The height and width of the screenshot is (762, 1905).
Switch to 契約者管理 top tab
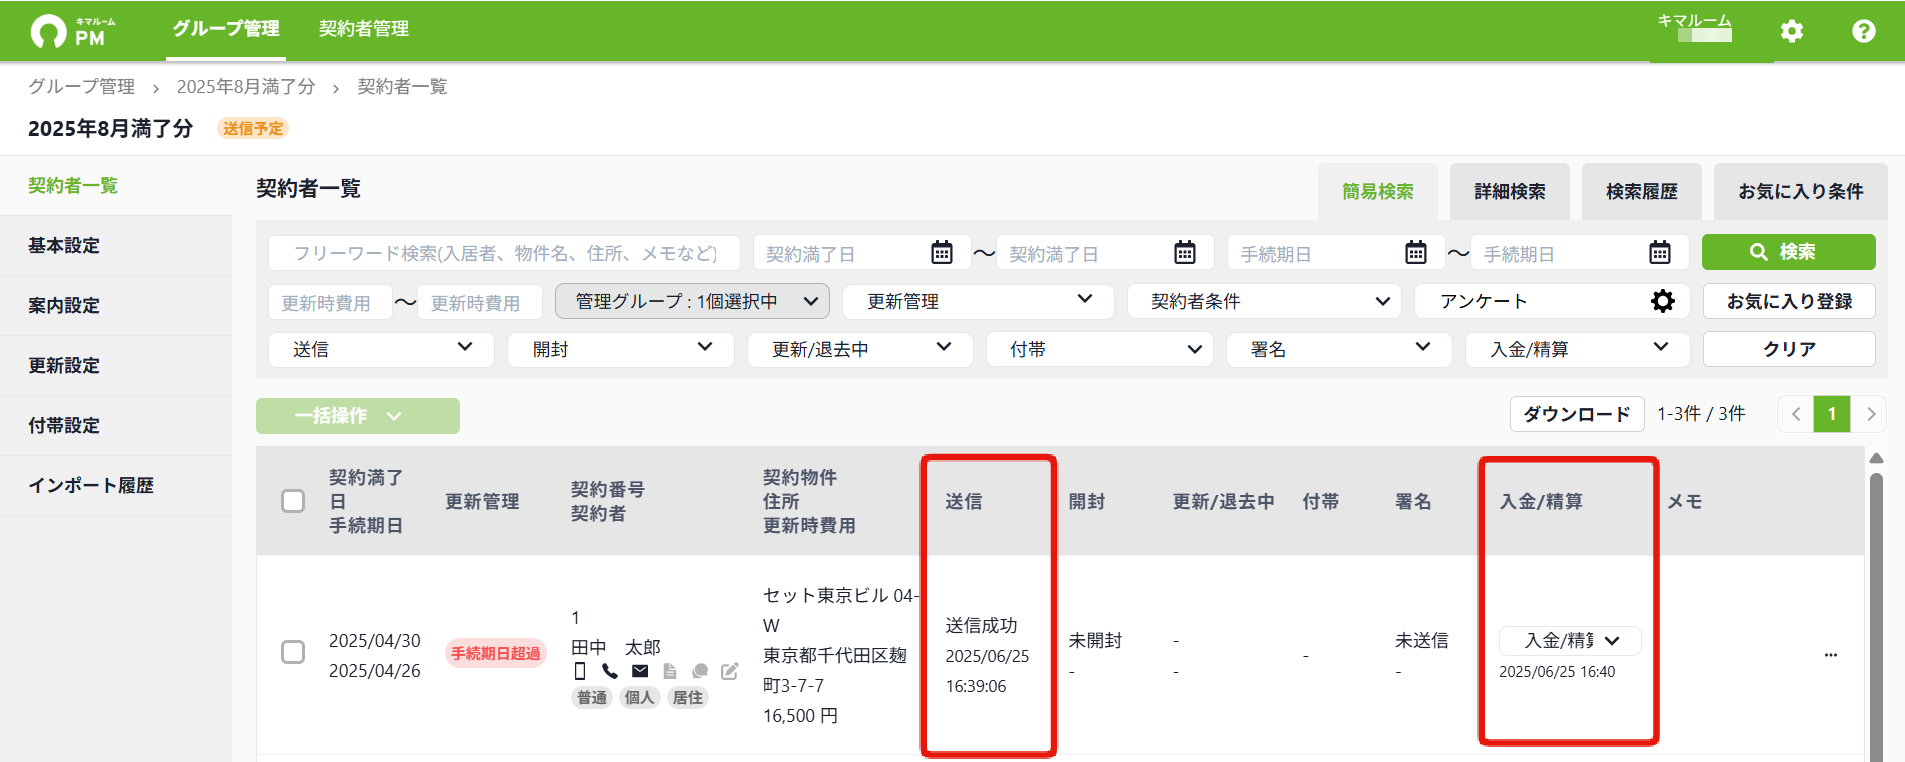click(x=364, y=29)
